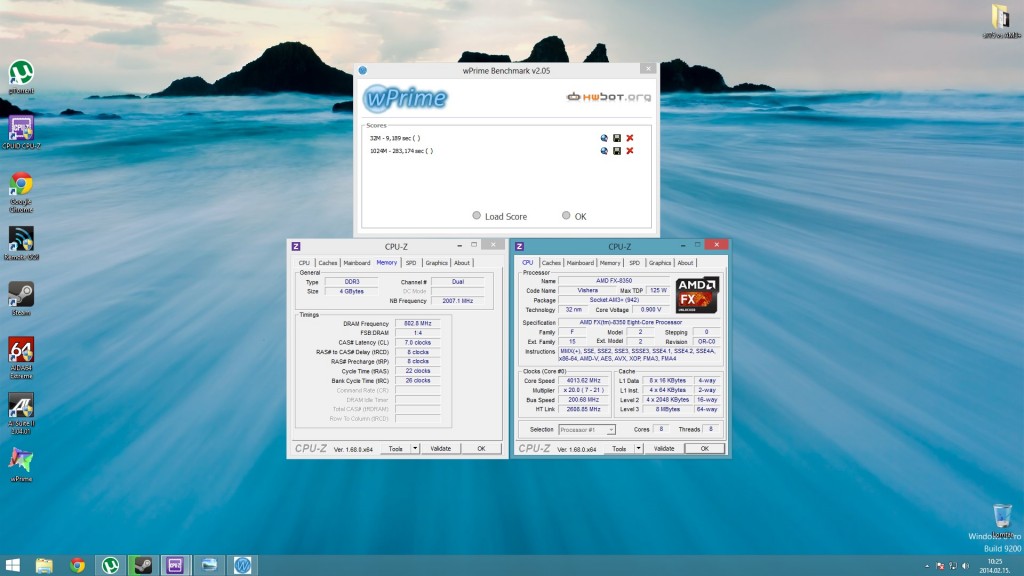Open Chrome from the taskbar
Screen dimensions: 1024x576
[x=77, y=565]
